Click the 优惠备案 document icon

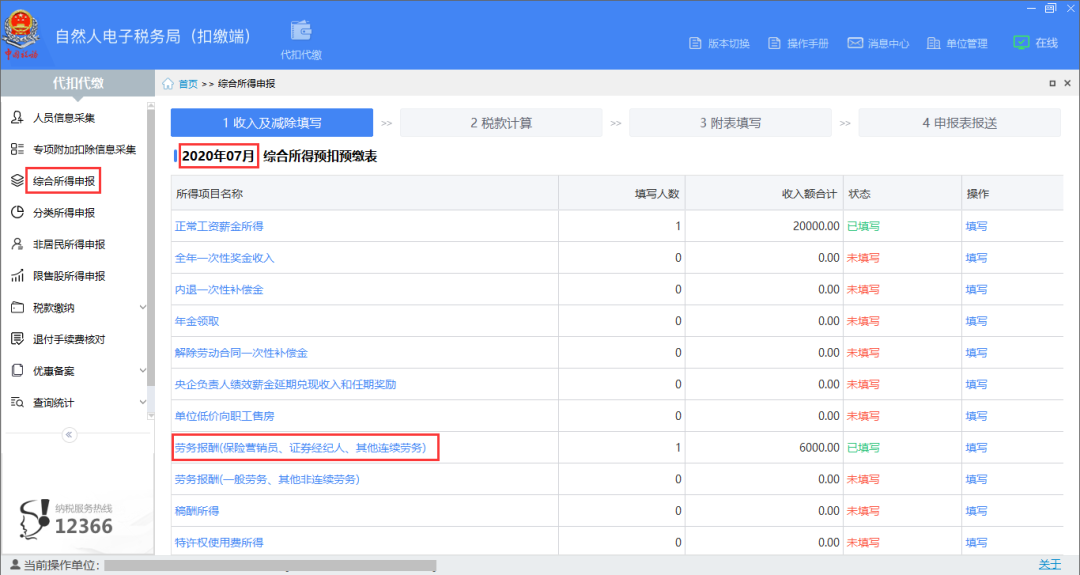tap(17, 370)
